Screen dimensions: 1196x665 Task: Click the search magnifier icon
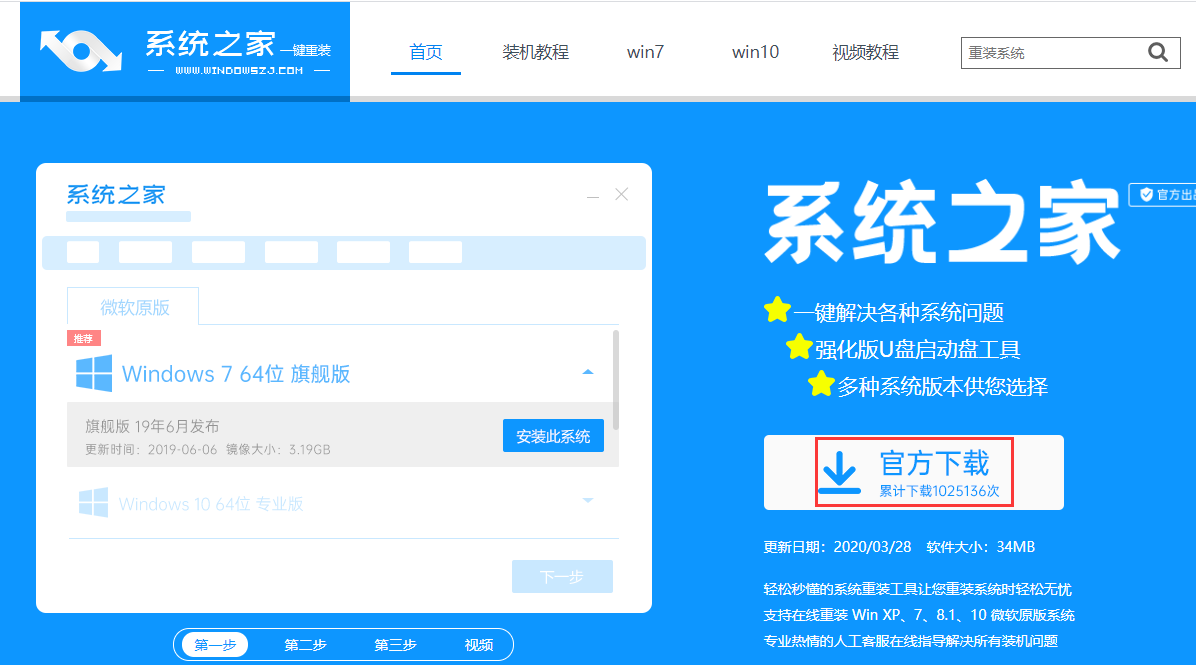[x=1158, y=52]
